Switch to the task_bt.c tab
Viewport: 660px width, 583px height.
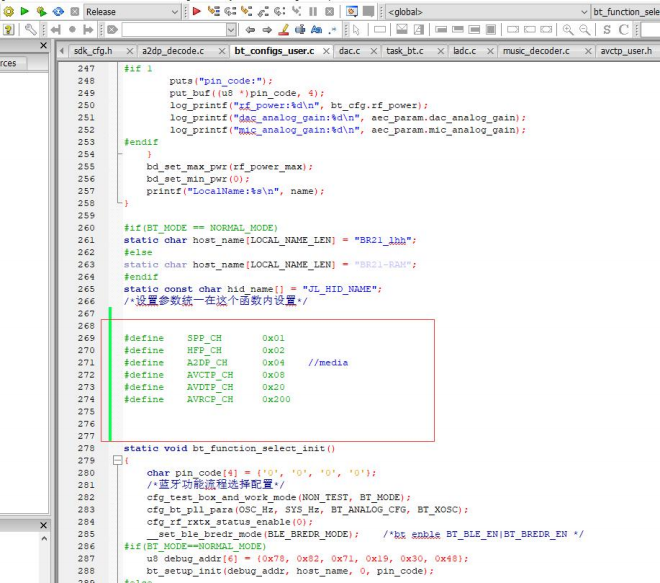click(x=405, y=51)
